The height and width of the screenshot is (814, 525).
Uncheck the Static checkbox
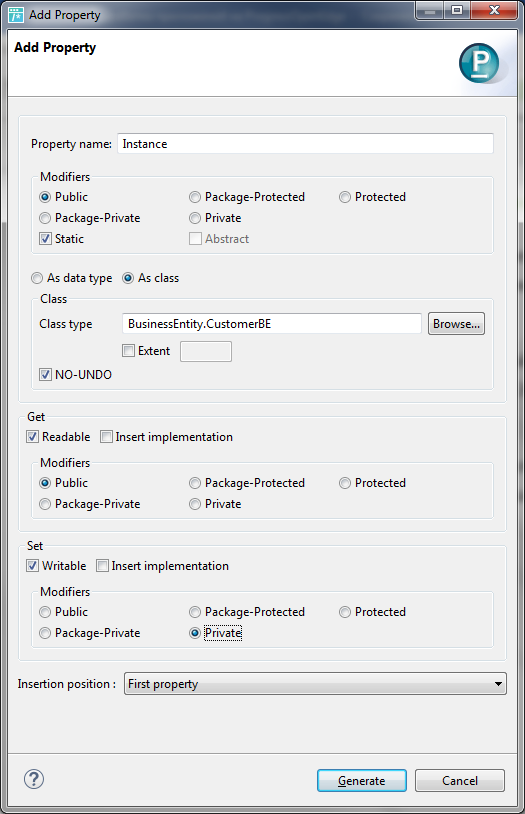tap(45, 239)
